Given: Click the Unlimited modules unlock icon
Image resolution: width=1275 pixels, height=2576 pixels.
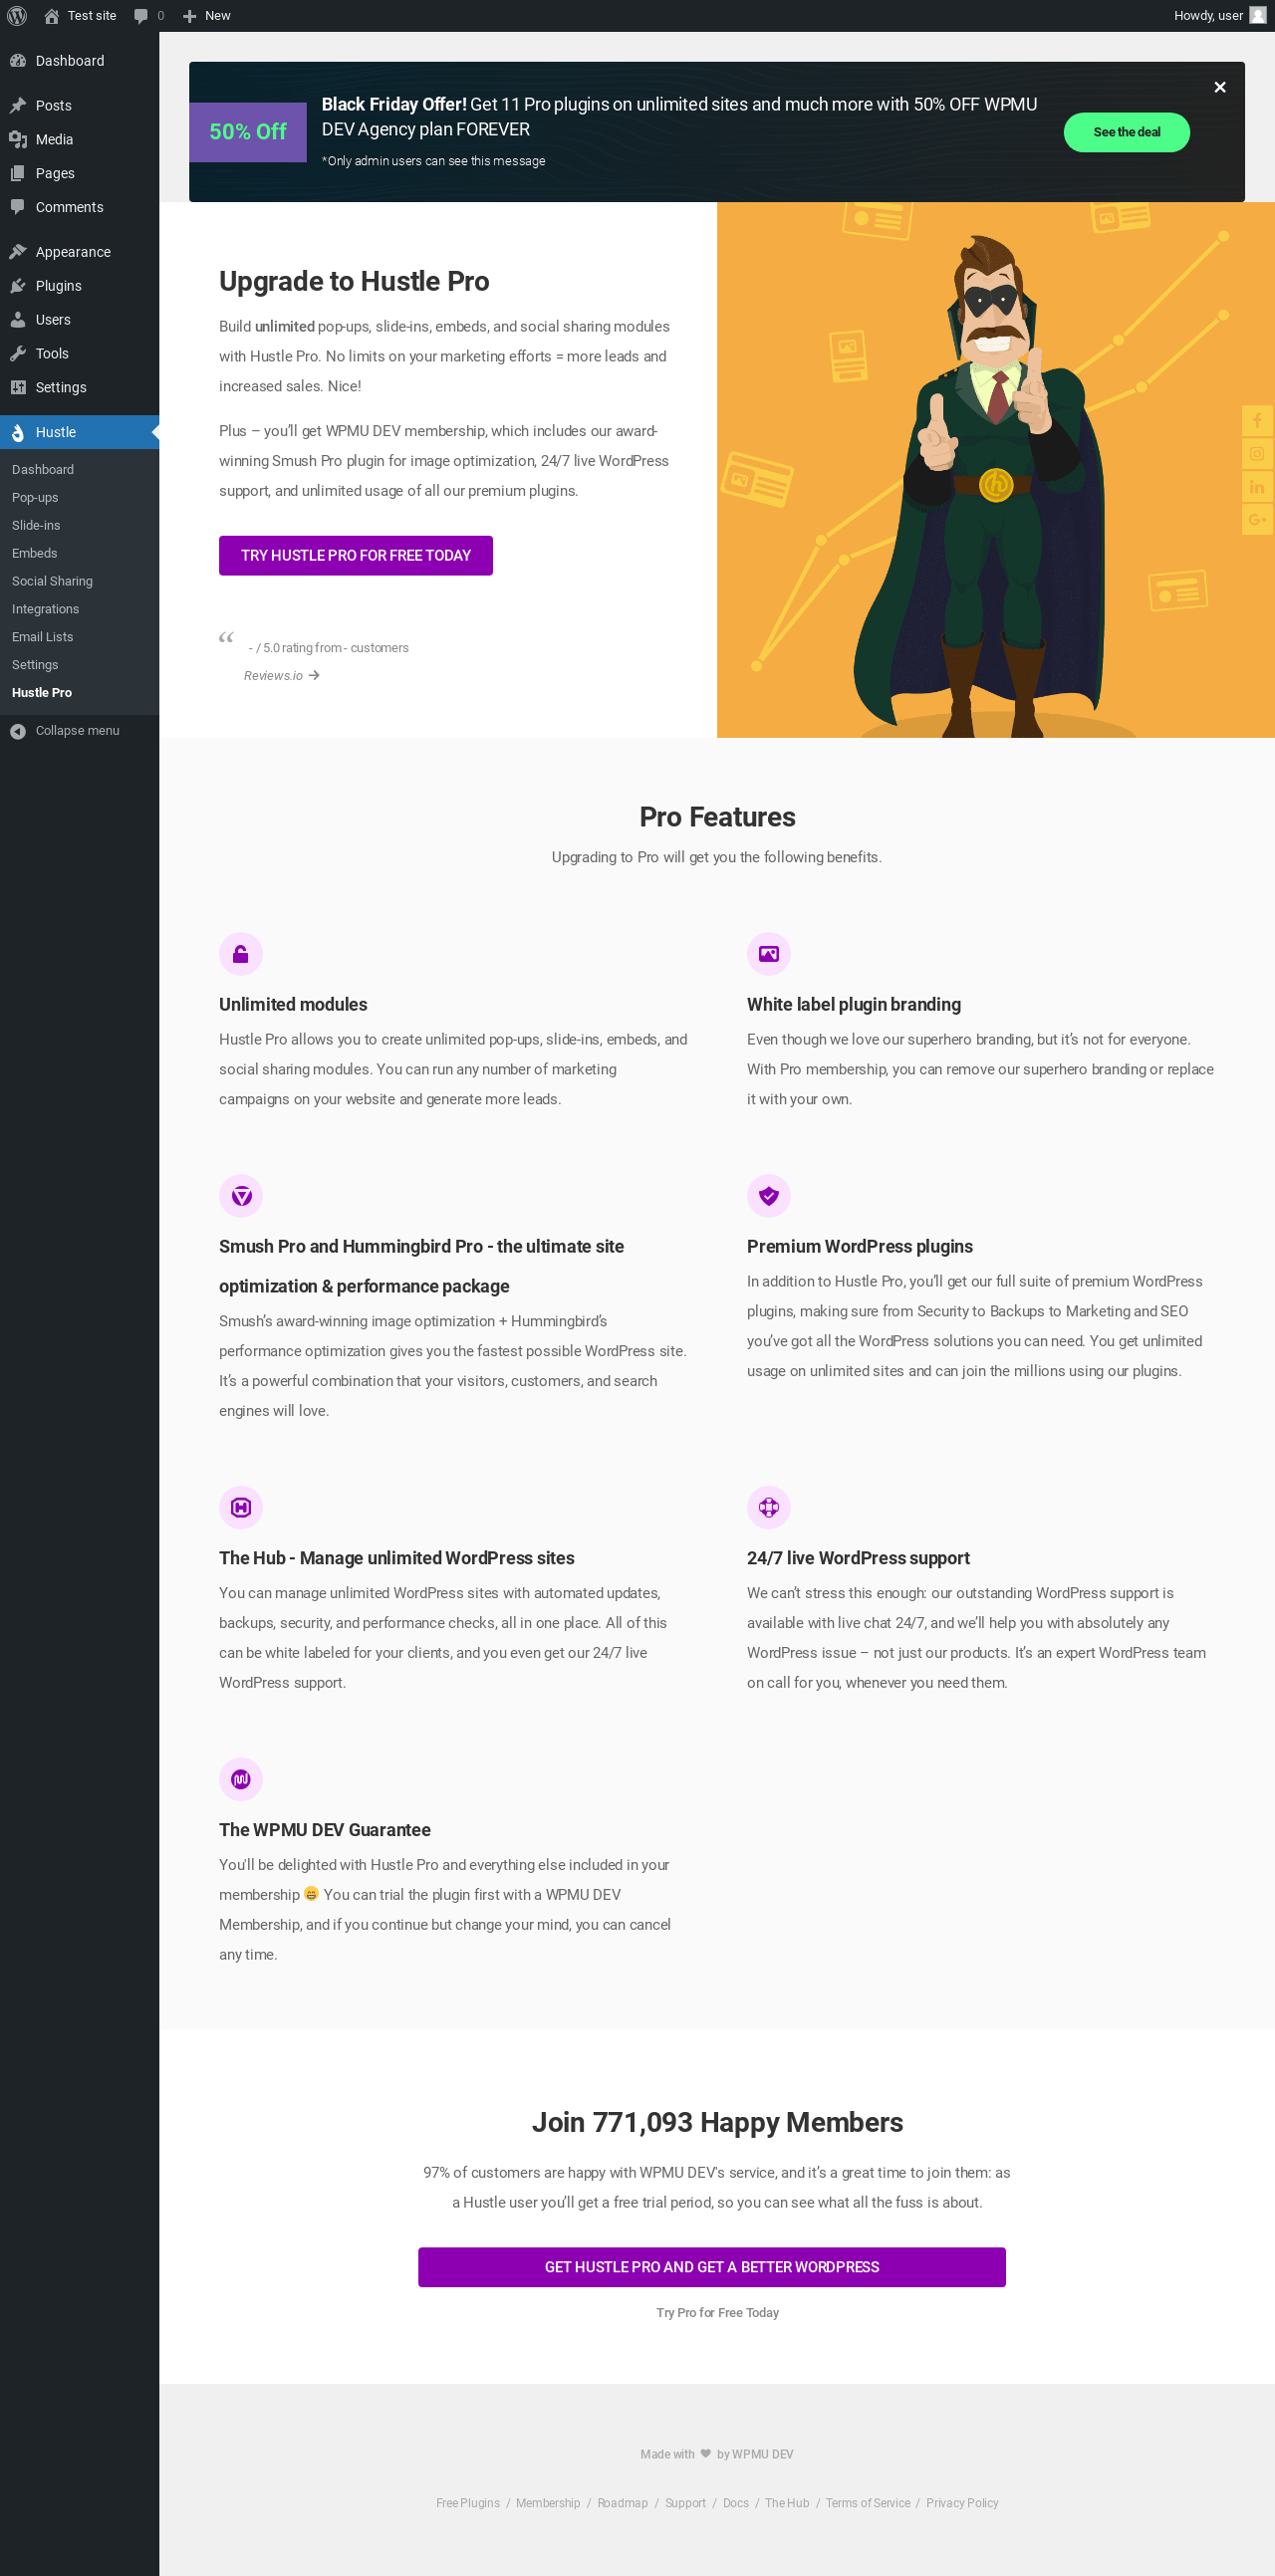Looking at the screenshot, I should [x=241, y=954].
